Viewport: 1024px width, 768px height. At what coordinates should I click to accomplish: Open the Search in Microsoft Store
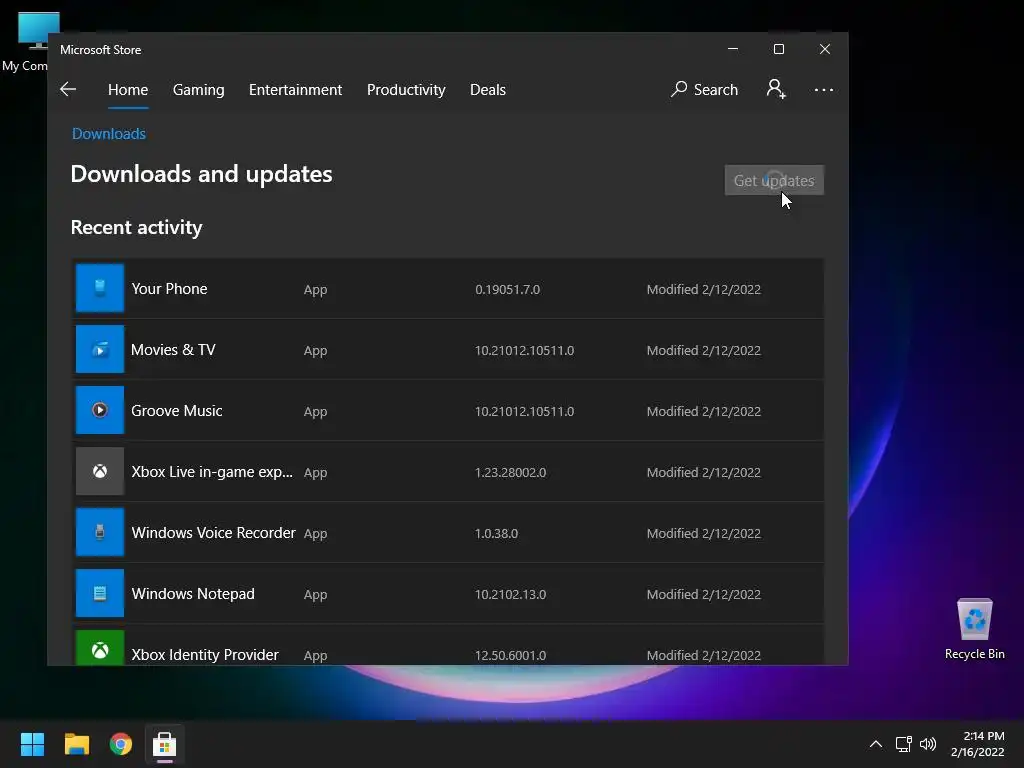(x=704, y=89)
